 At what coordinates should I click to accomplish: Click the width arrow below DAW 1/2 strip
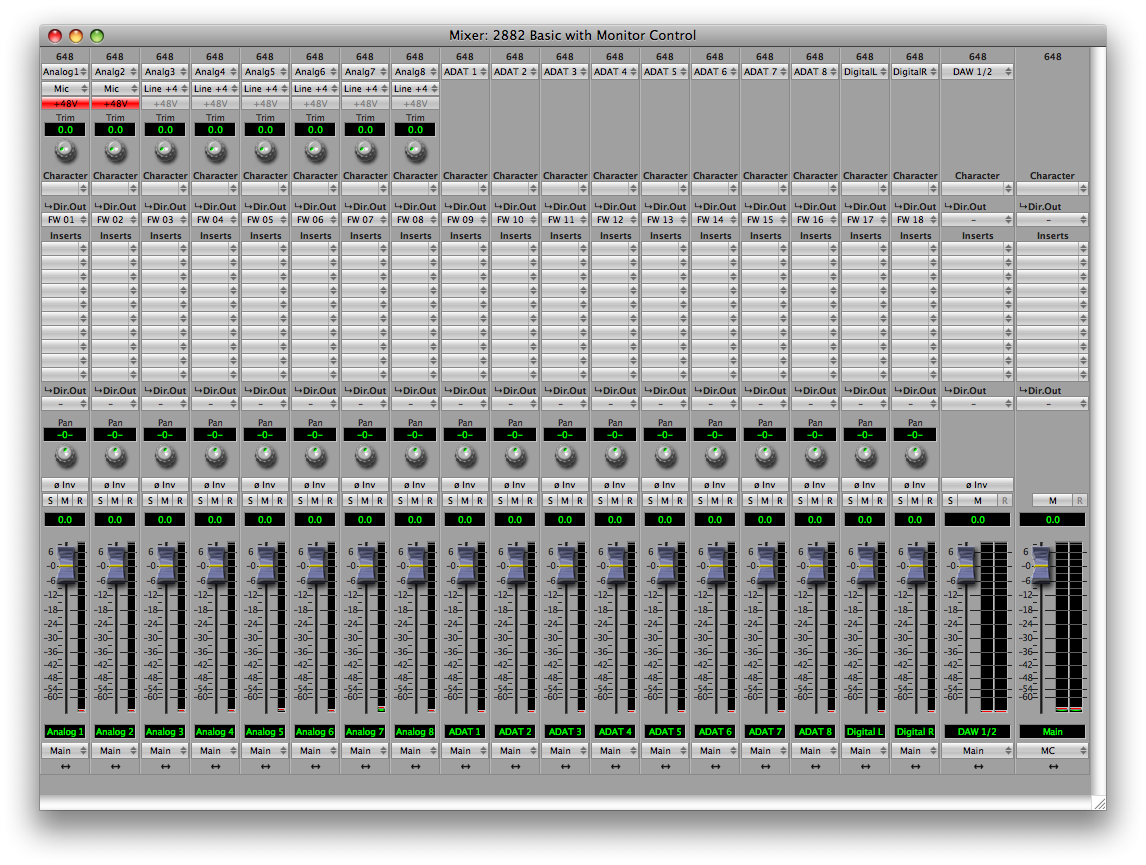[977, 766]
